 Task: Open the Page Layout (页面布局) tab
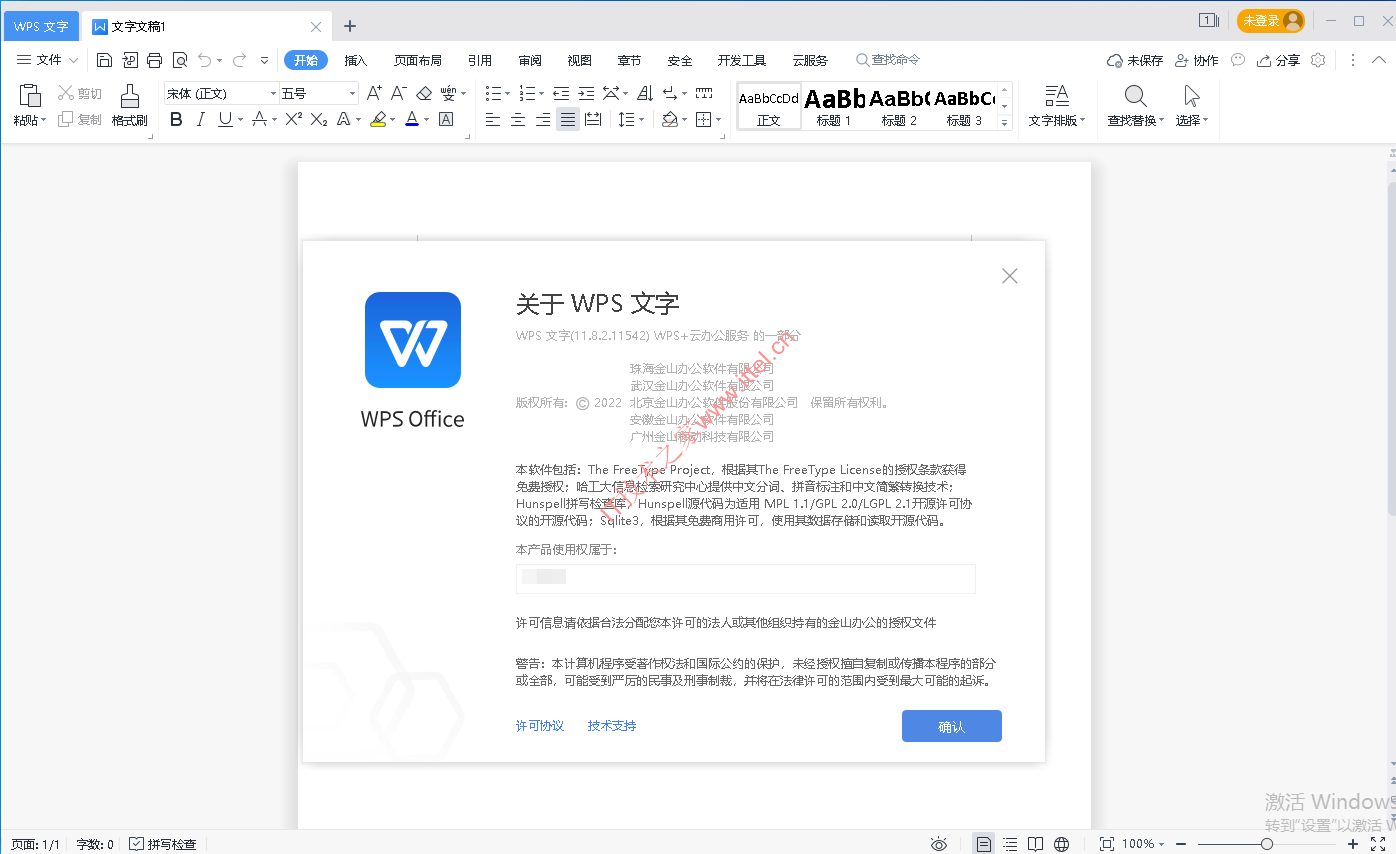[x=418, y=60]
